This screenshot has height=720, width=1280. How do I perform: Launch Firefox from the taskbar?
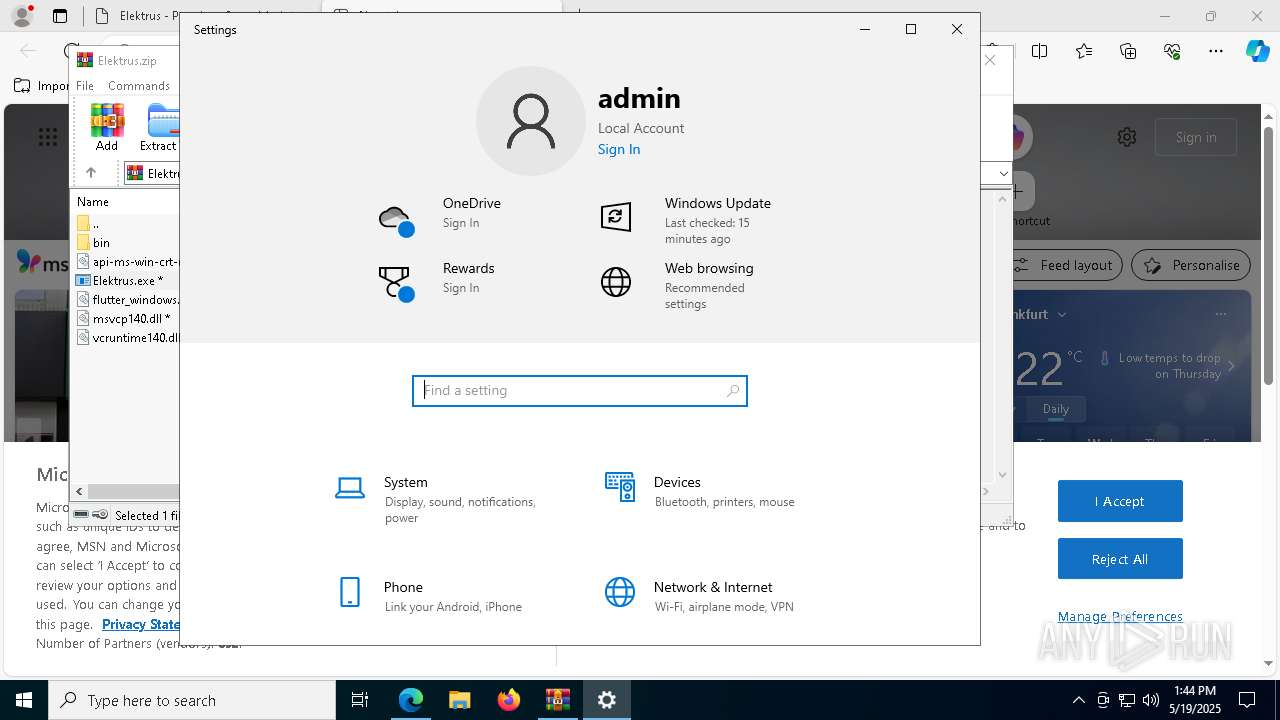tap(509, 700)
